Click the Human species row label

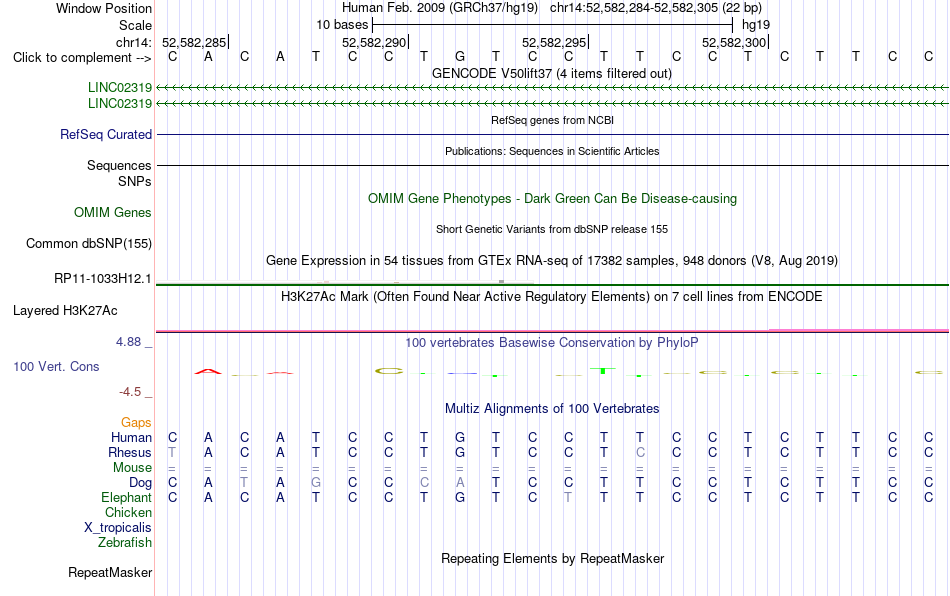tap(131, 438)
